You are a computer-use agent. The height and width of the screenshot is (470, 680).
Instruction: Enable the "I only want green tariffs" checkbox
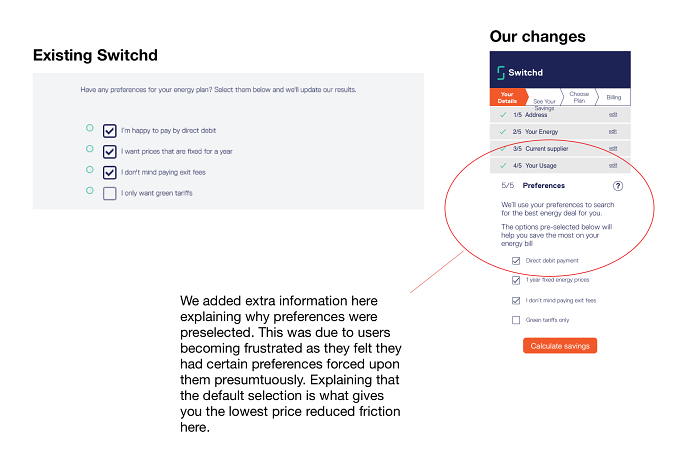pos(110,193)
